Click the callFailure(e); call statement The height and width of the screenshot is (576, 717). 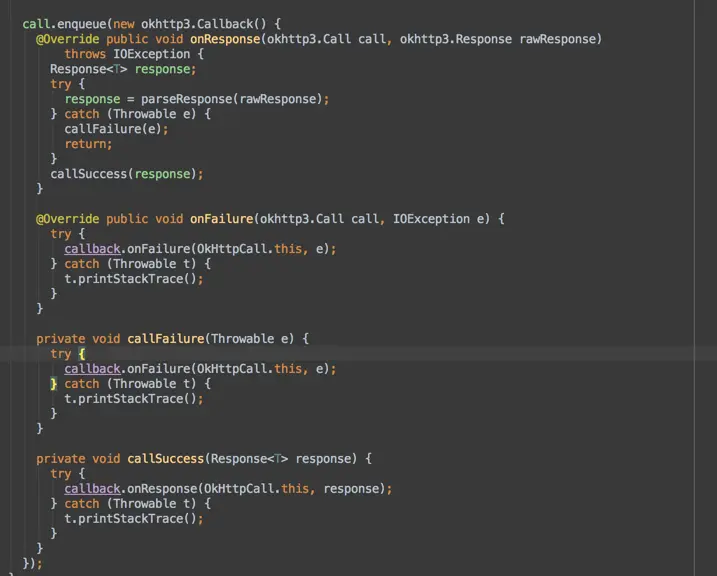coord(116,129)
